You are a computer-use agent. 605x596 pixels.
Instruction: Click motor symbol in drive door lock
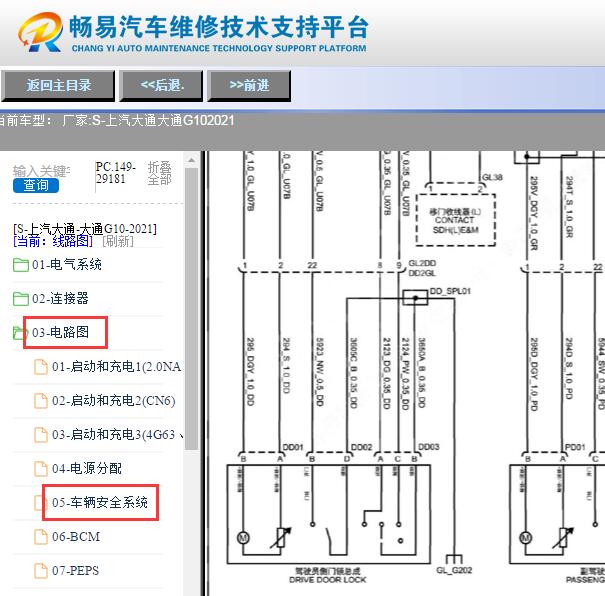243,537
